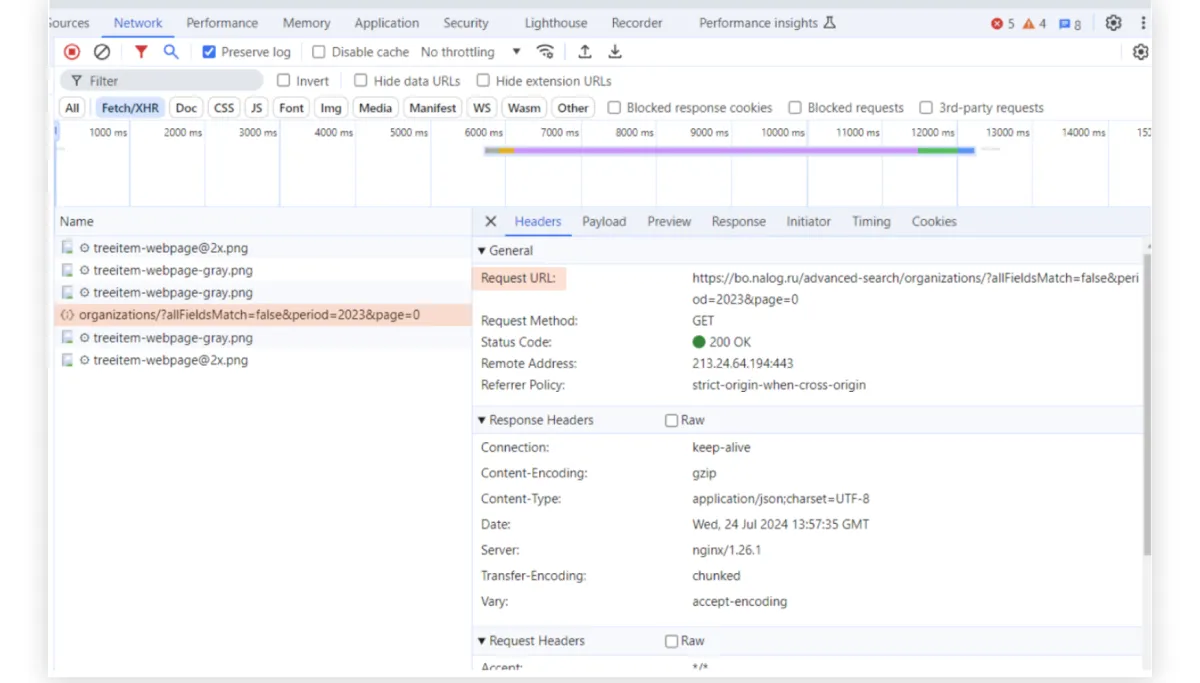Image resolution: width=1200 pixels, height=683 pixels.
Task: Click the JS resource type filter
Action: pyautogui.click(x=257, y=108)
